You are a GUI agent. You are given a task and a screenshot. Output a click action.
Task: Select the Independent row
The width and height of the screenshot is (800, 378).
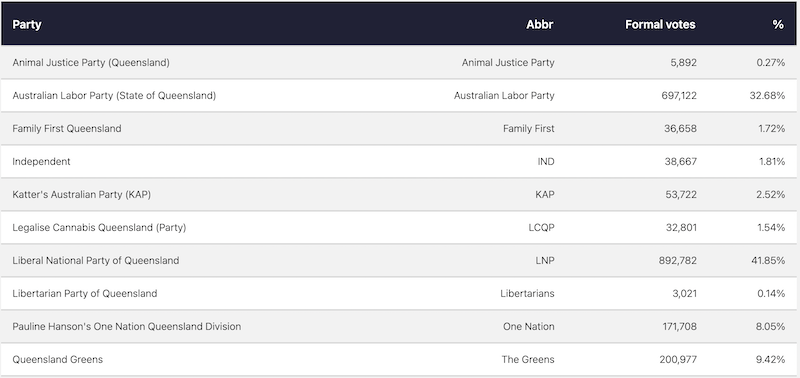[x=400, y=161]
